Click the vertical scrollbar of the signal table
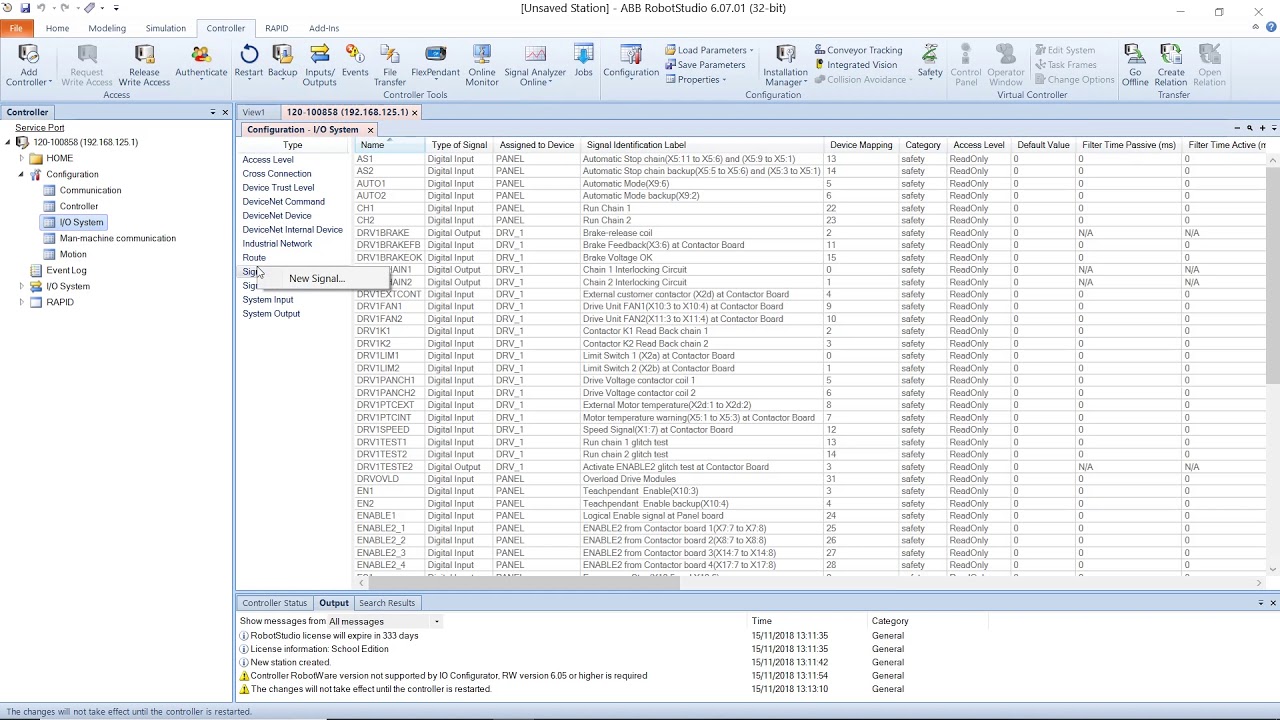Screen dimensions: 1280x720 tap(1273, 275)
